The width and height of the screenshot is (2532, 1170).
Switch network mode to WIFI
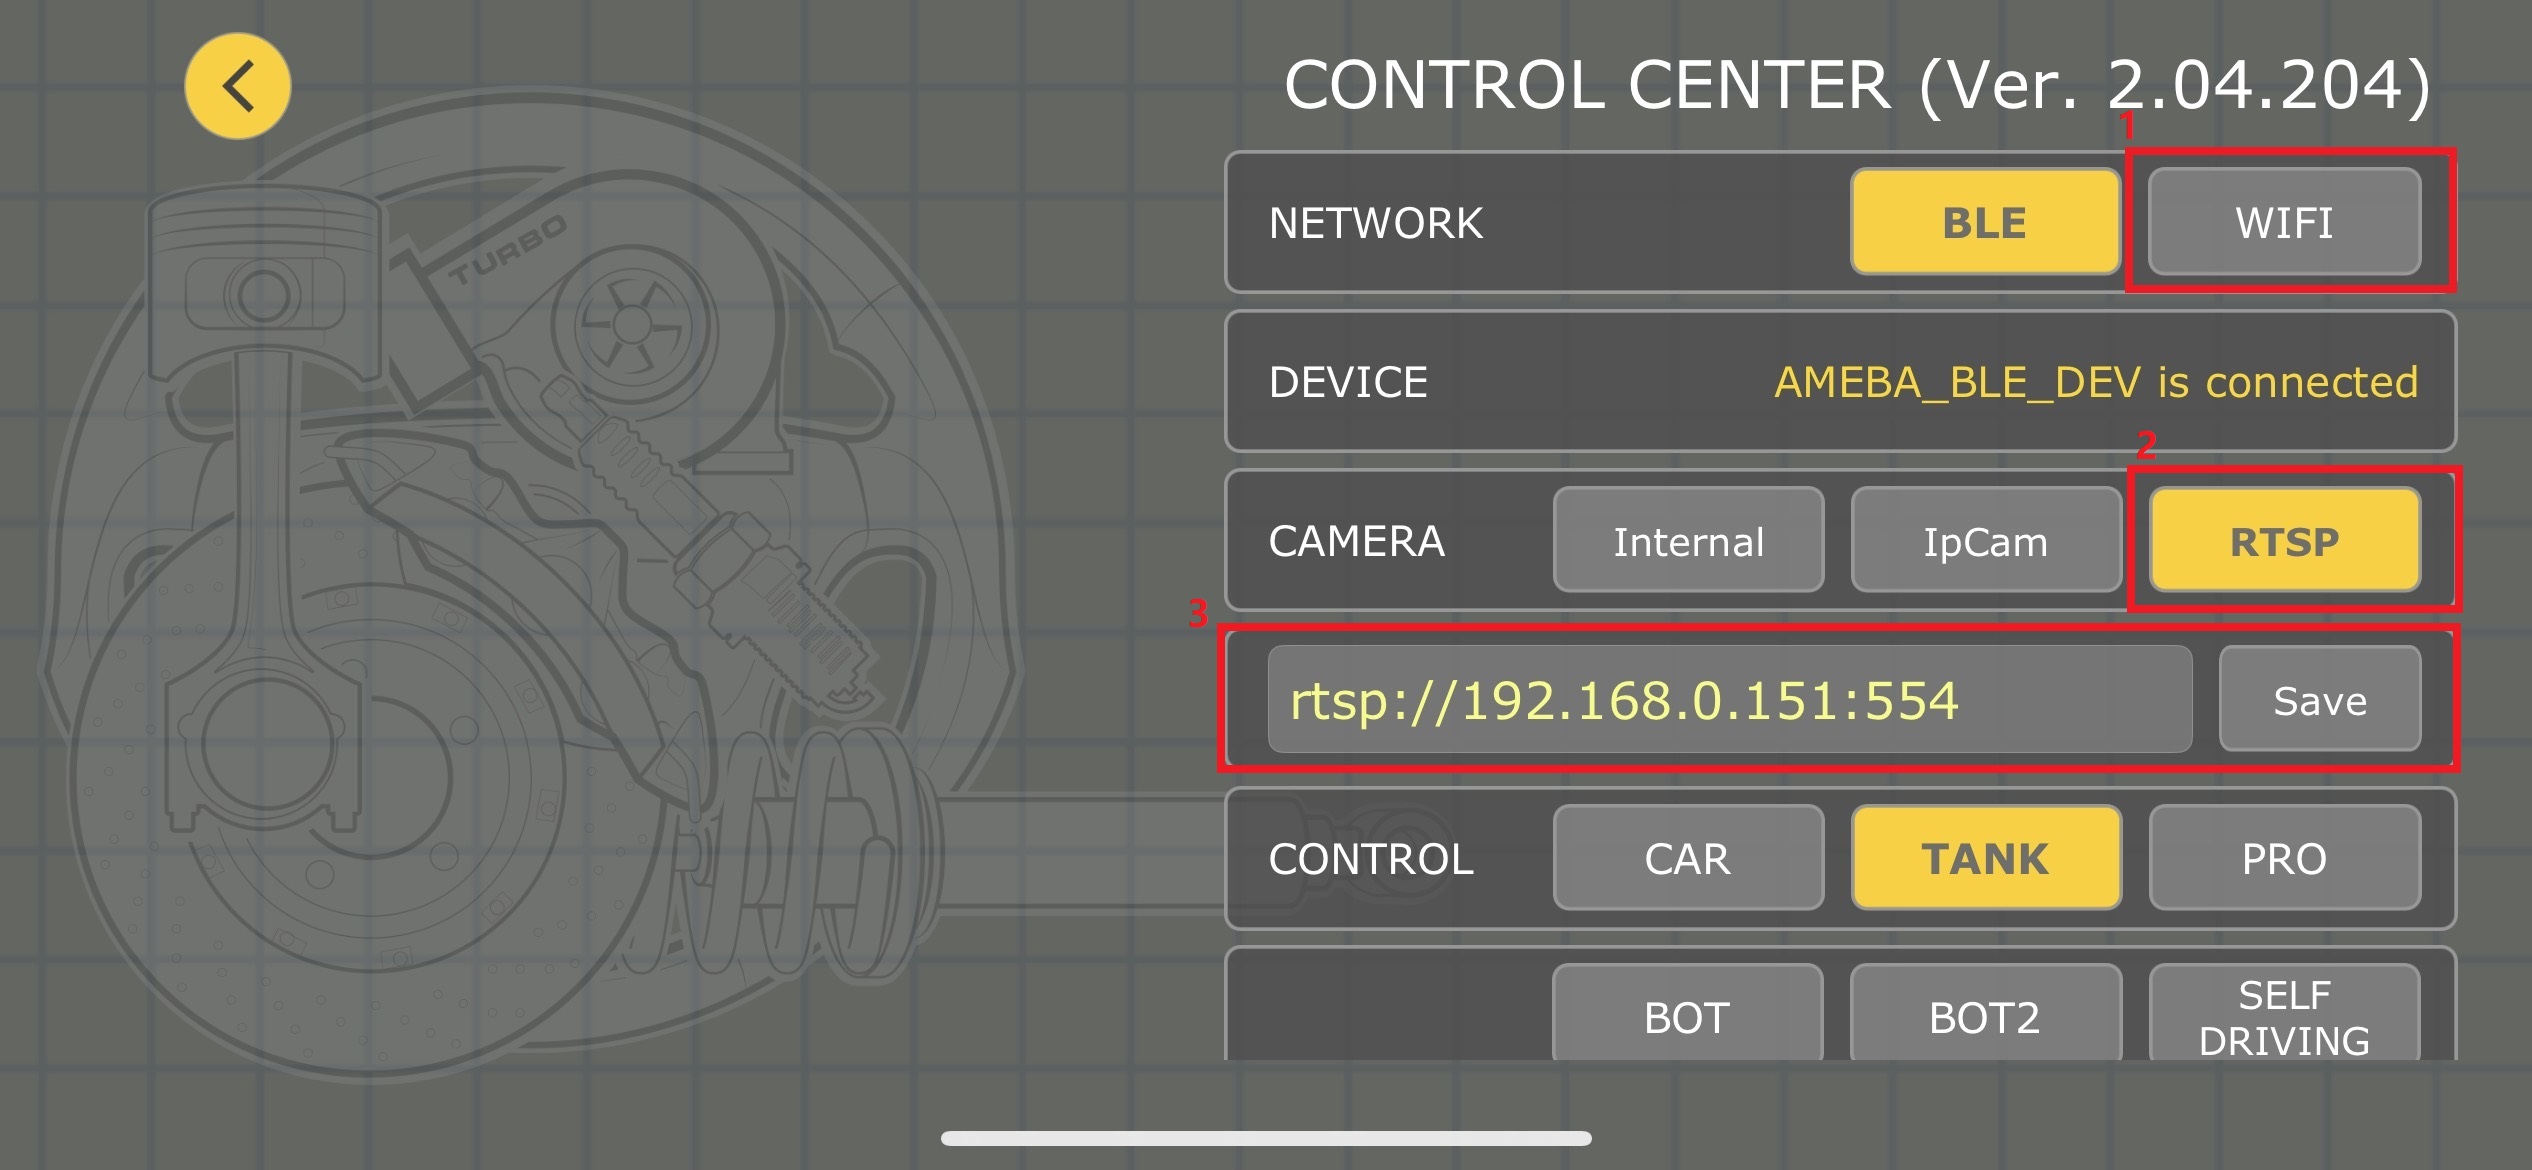coord(2284,222)
